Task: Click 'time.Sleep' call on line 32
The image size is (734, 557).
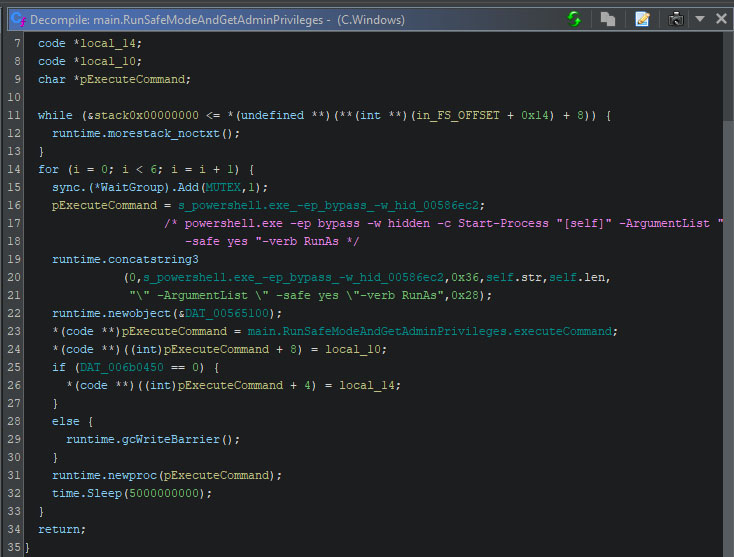Action: (x=87, y=493)
